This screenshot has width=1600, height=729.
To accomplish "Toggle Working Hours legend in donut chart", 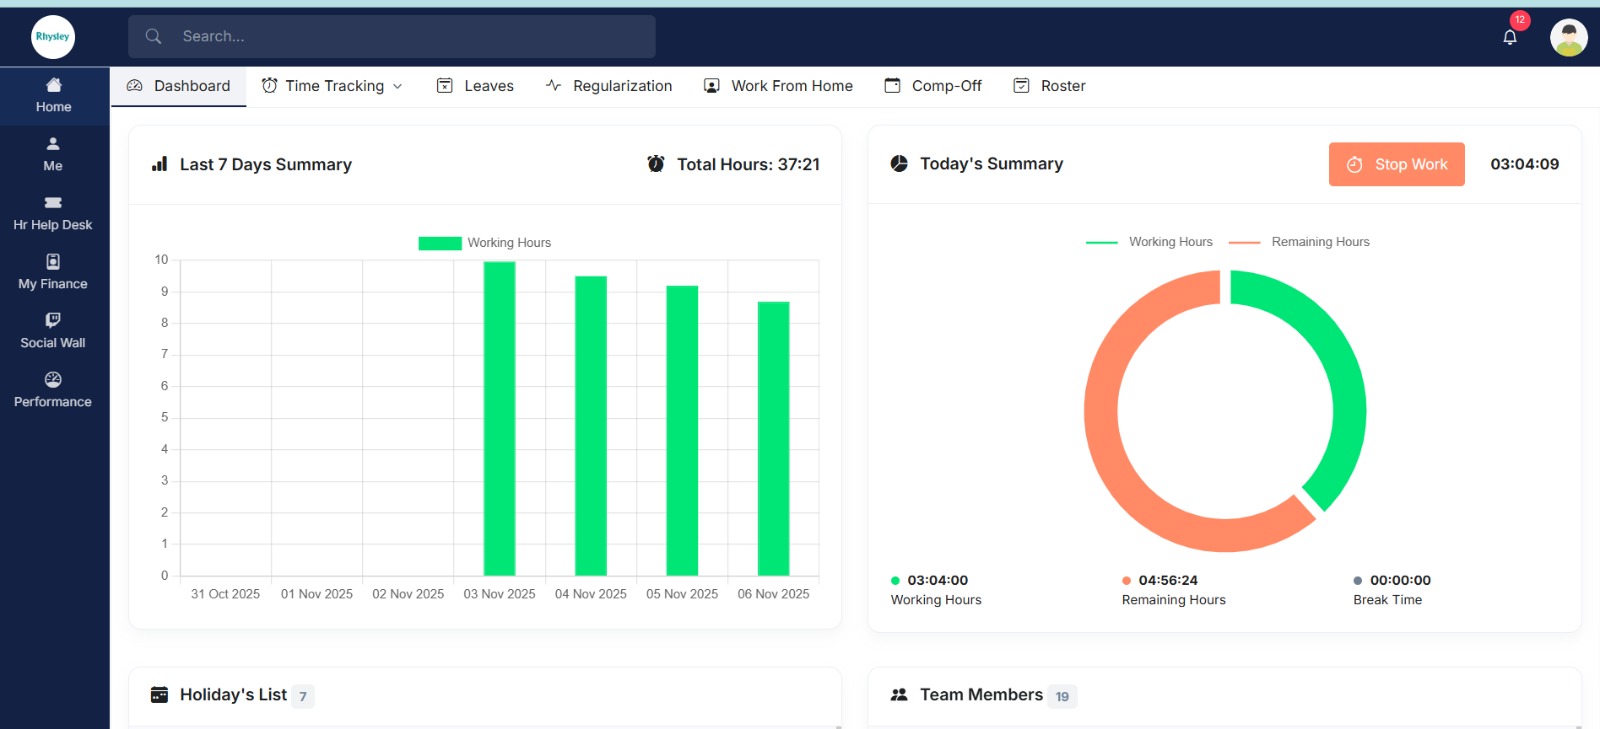I will pyautogui.click(x=1150, y=242).
